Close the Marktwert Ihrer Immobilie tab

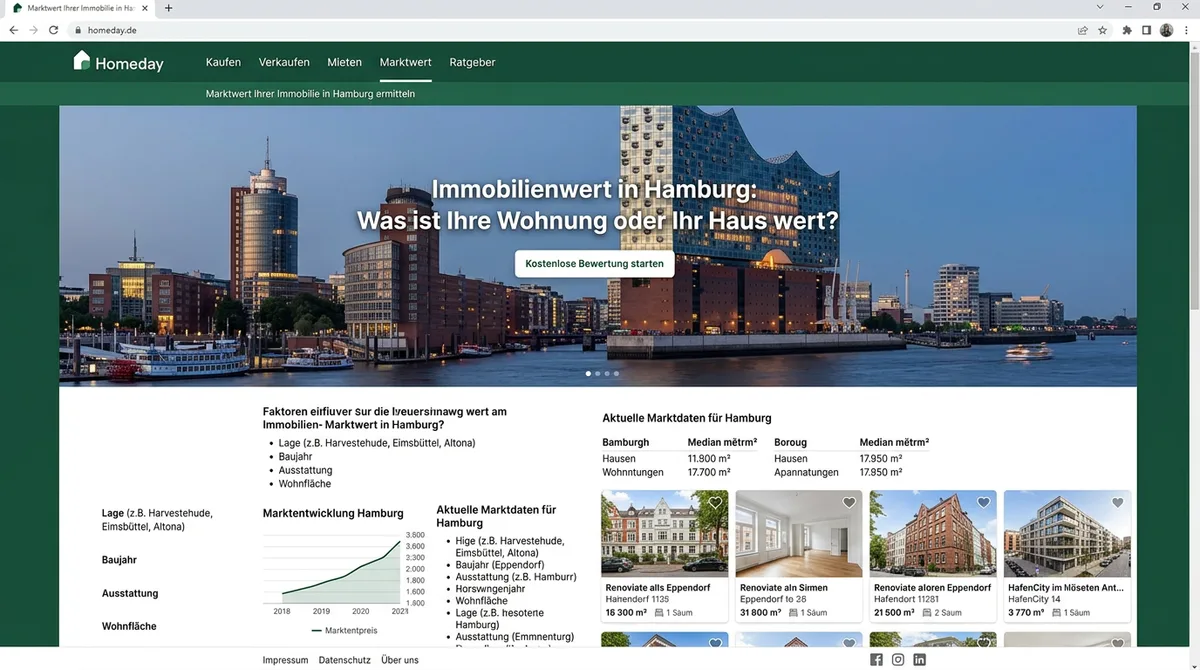147,8
